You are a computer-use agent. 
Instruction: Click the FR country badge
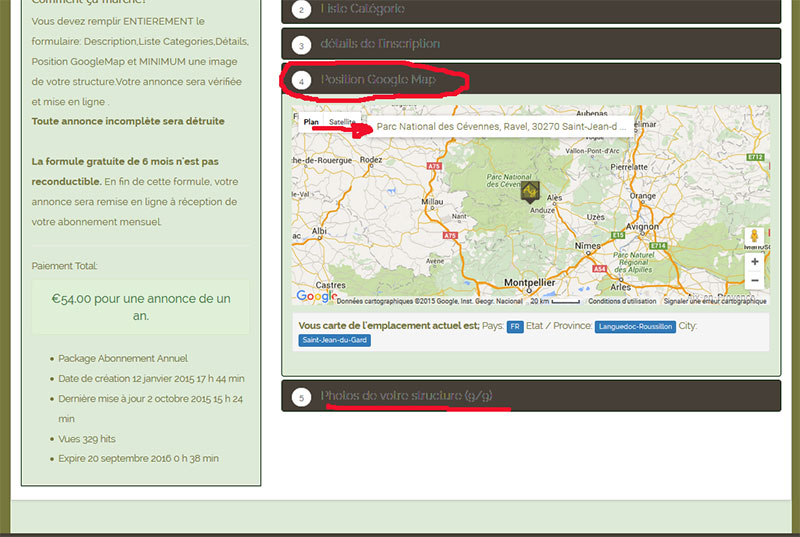pos(515,326)
